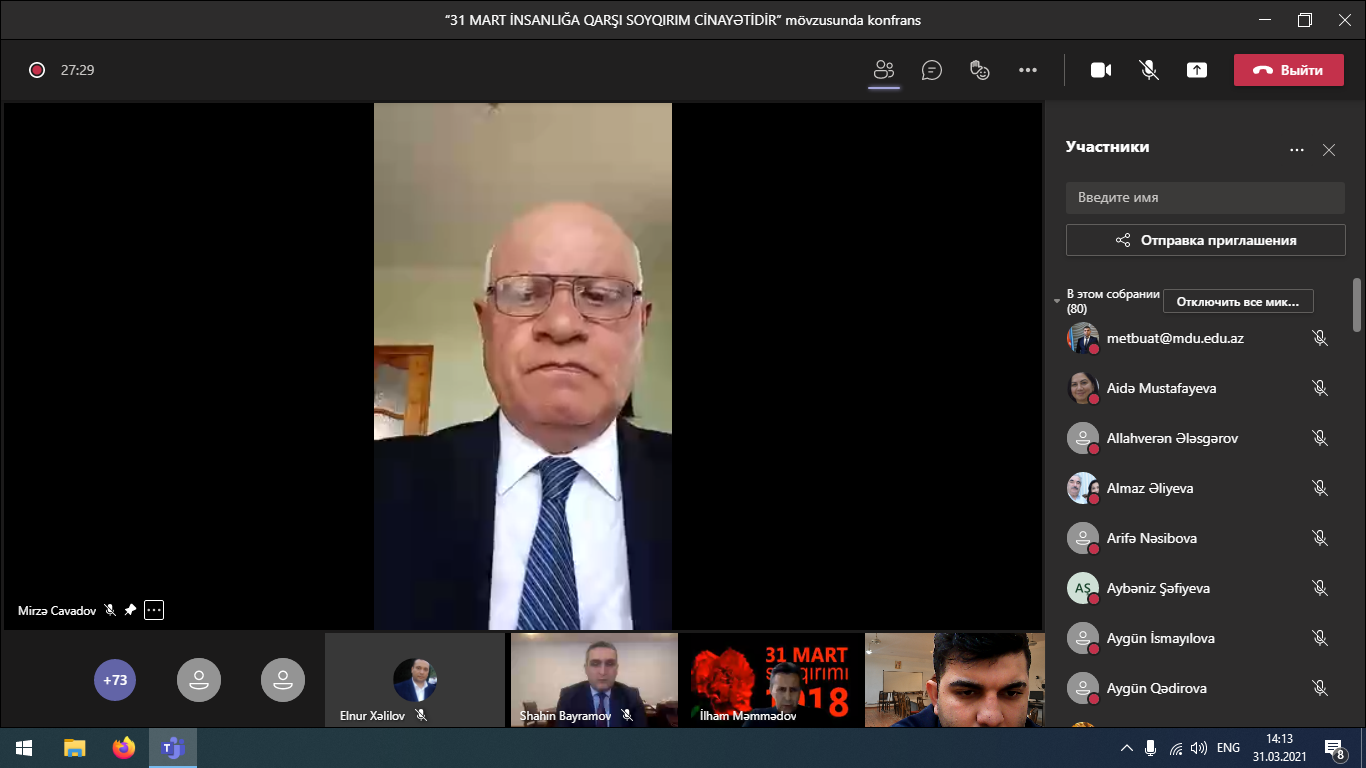Click the 'Введите имя' search field
1366x768 pixels.
tap(1205, 197)
